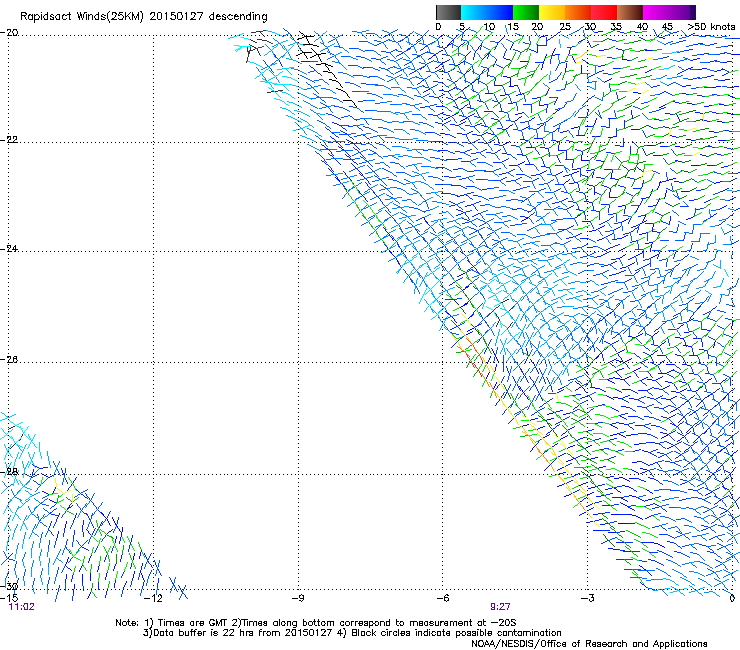Click the blue 10-15 knots legend color
The height and width of the screenshot is (650, 740).
coord(500,12)
